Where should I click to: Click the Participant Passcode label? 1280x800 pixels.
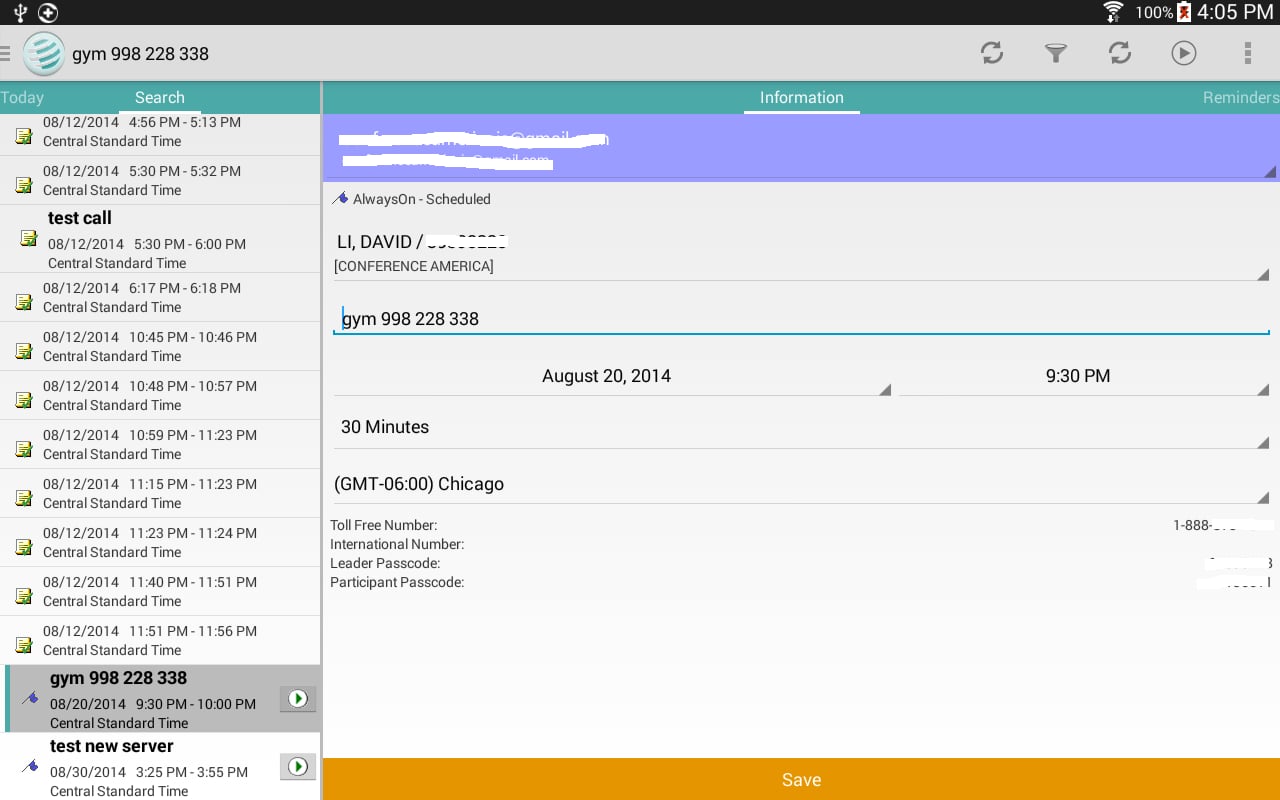[x=397, y=582]
